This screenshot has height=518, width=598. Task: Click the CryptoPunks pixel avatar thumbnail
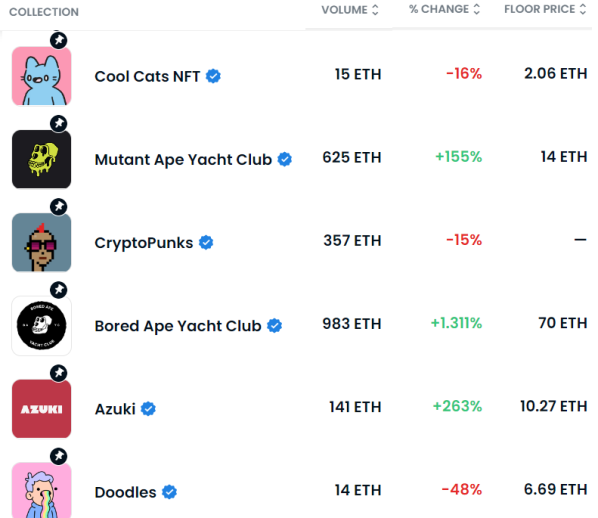42,243
